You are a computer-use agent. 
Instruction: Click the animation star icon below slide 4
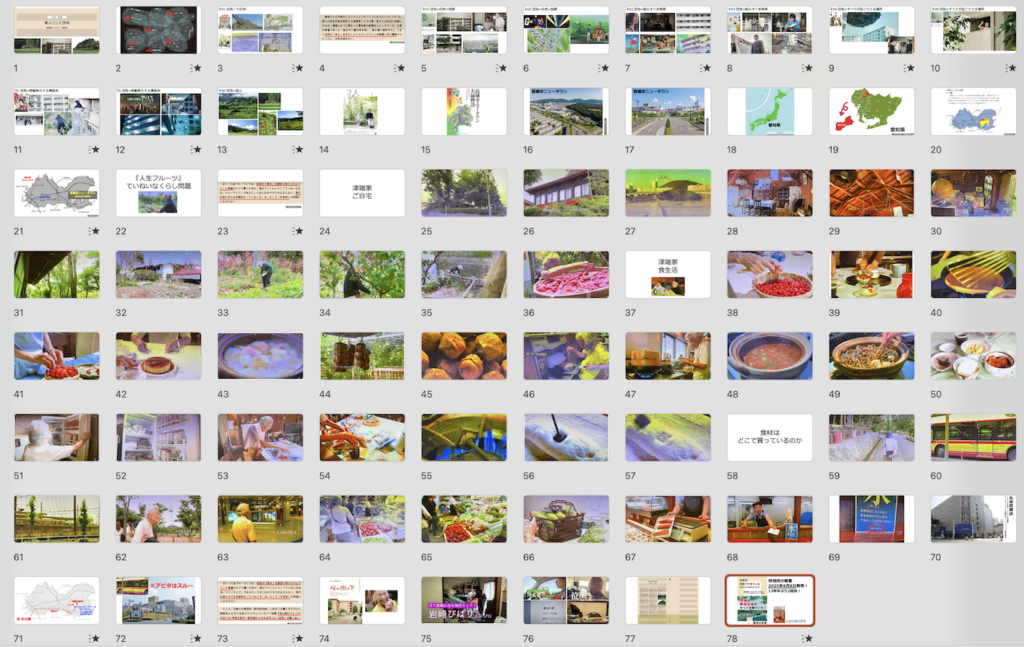click(x=400, y=68)
